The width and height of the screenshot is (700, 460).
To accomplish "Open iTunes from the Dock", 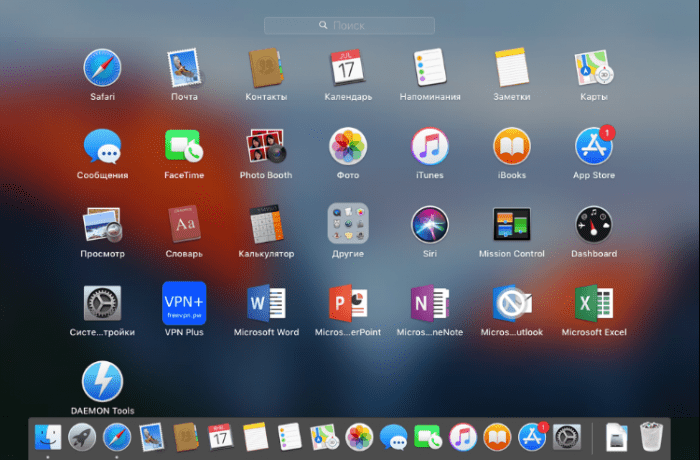I will [462, 437].
